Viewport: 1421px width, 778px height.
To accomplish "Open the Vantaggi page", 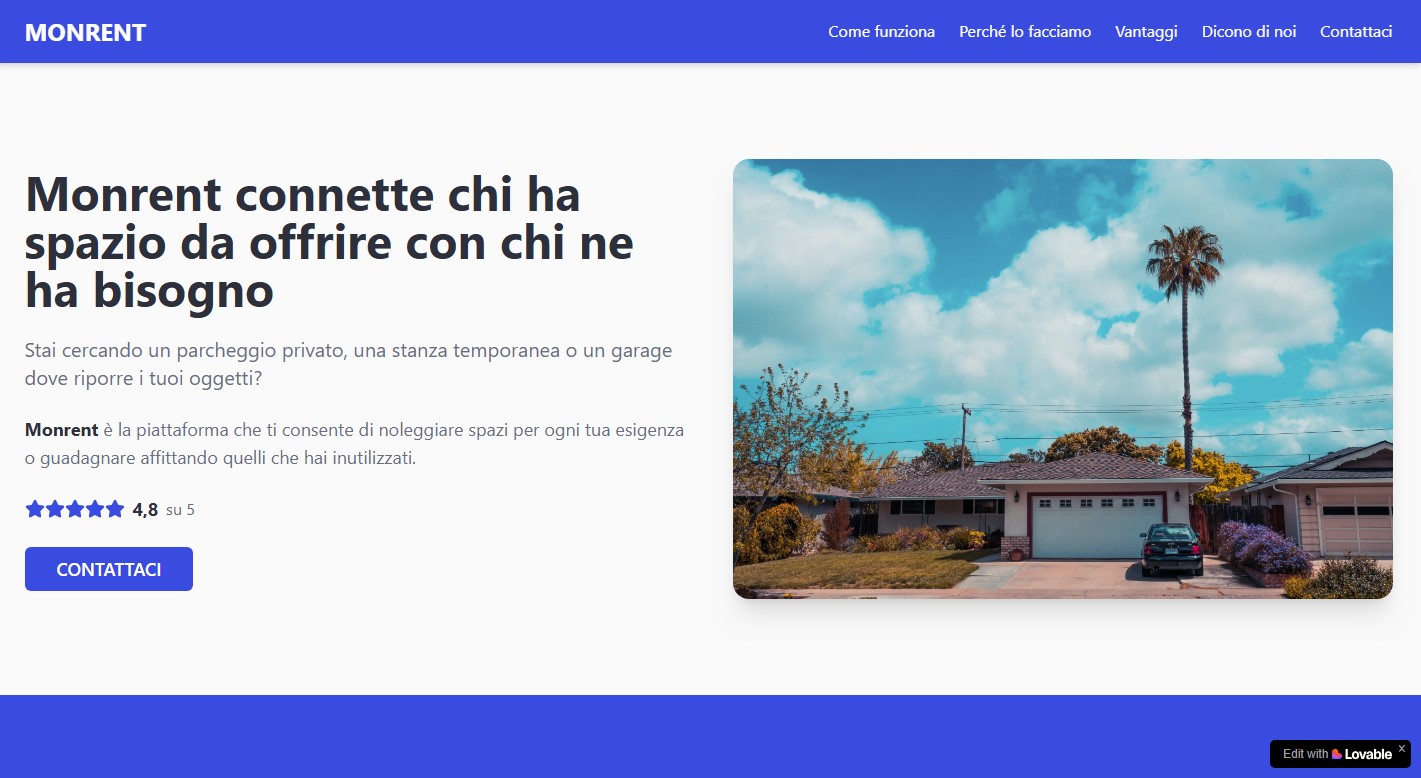I will coord(1145,31).
